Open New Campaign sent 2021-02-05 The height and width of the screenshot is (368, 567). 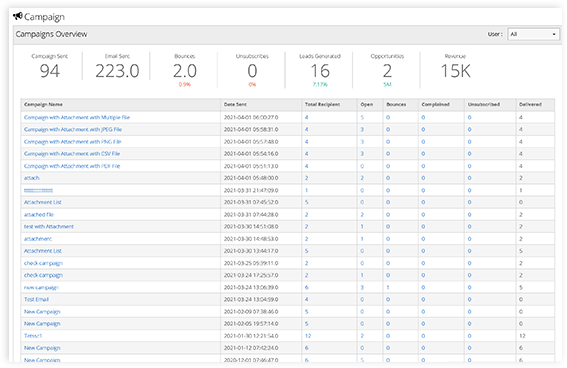(42, 324)
